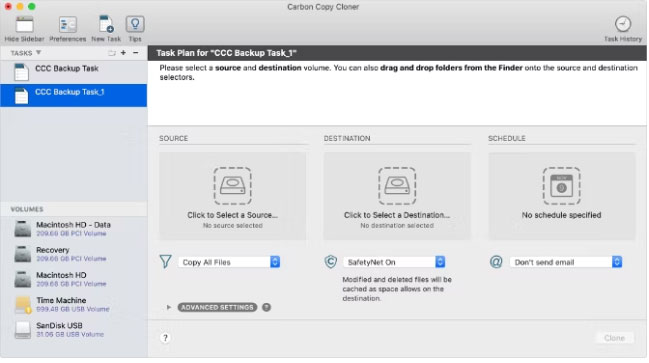Click the DESTINATION heading label
649x363 pixels.
coord(347,138)
